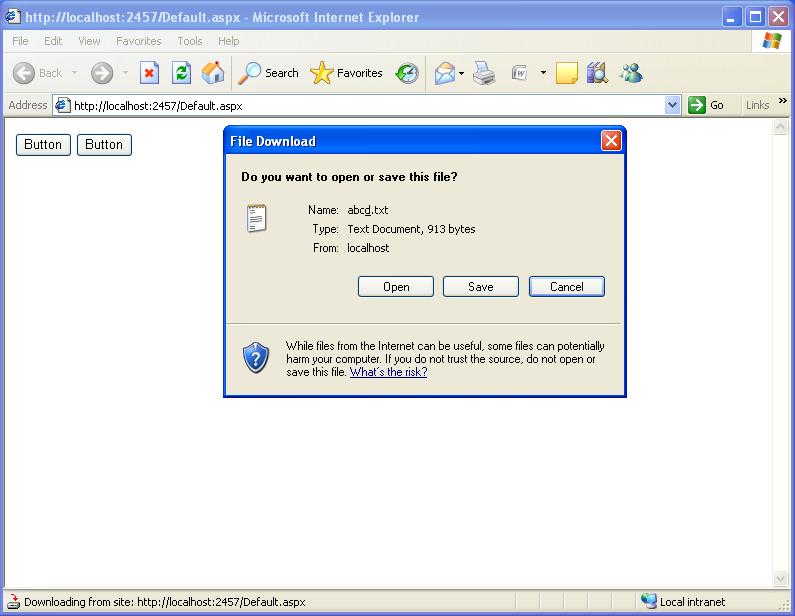Expand the Links toolbar chevron
This screenshot has height=616, width=795.
pyautogui.click(x=783, y=100)
